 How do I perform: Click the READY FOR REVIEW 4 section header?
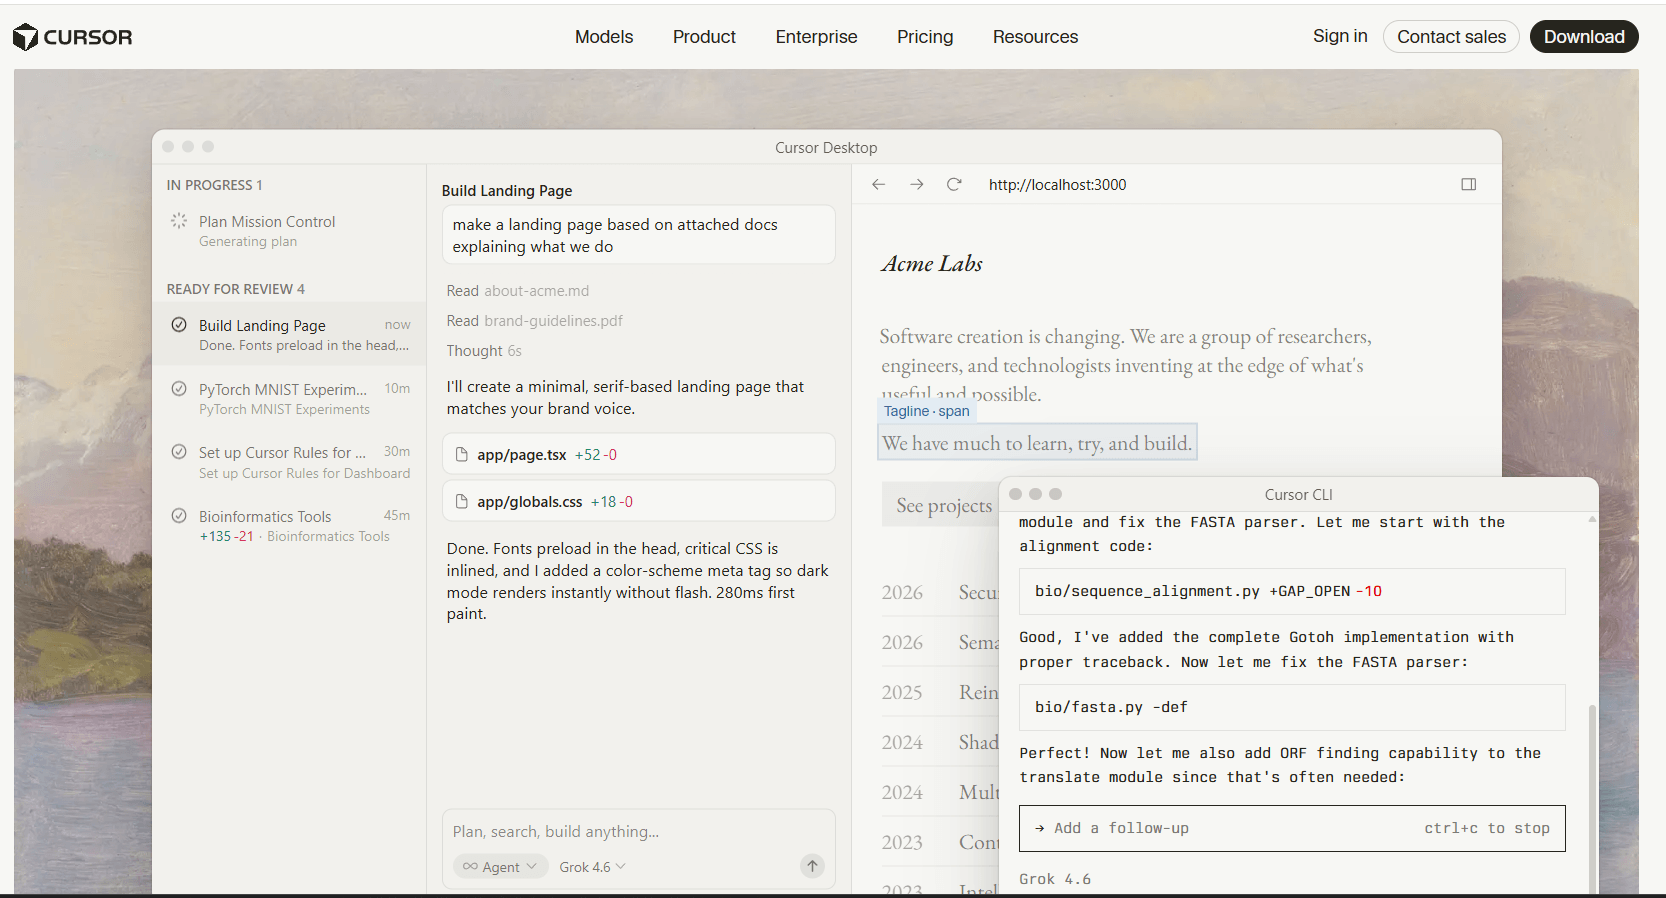tap(235, 289)
